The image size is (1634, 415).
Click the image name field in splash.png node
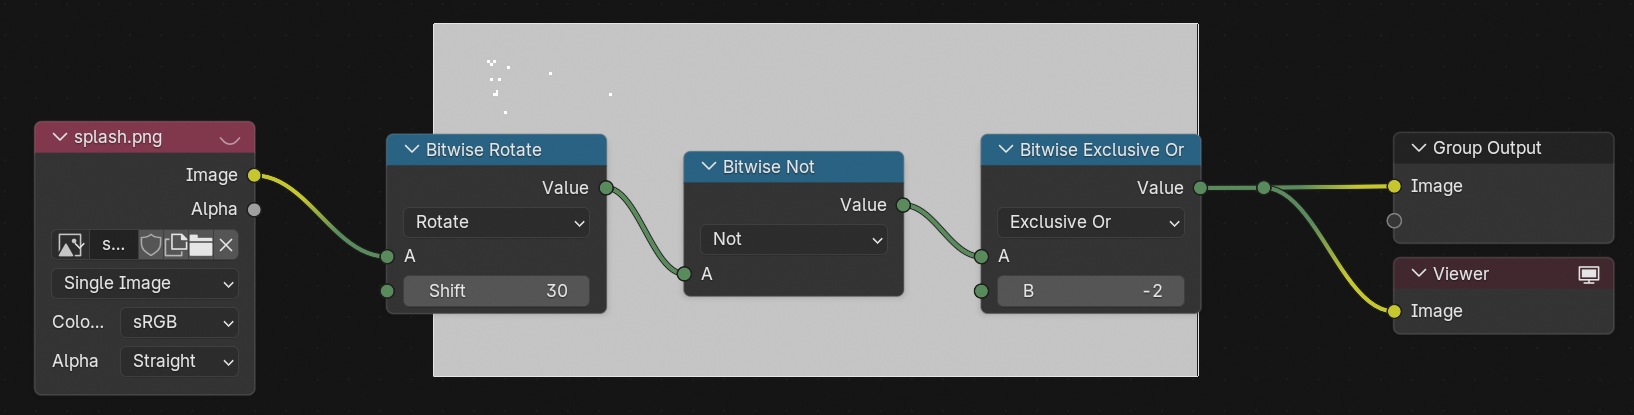tap(113, 245)
